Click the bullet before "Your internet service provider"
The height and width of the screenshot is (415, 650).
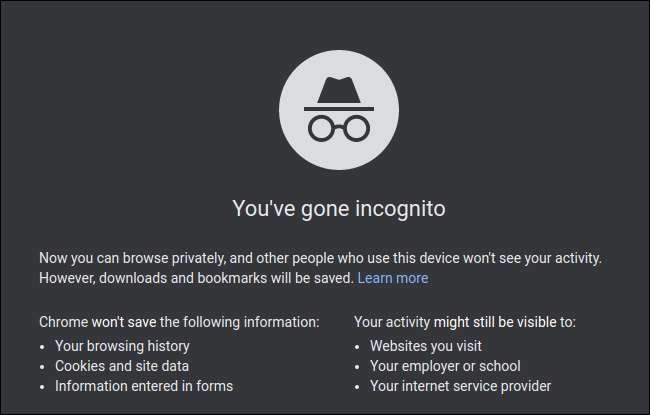coord(359,386)
